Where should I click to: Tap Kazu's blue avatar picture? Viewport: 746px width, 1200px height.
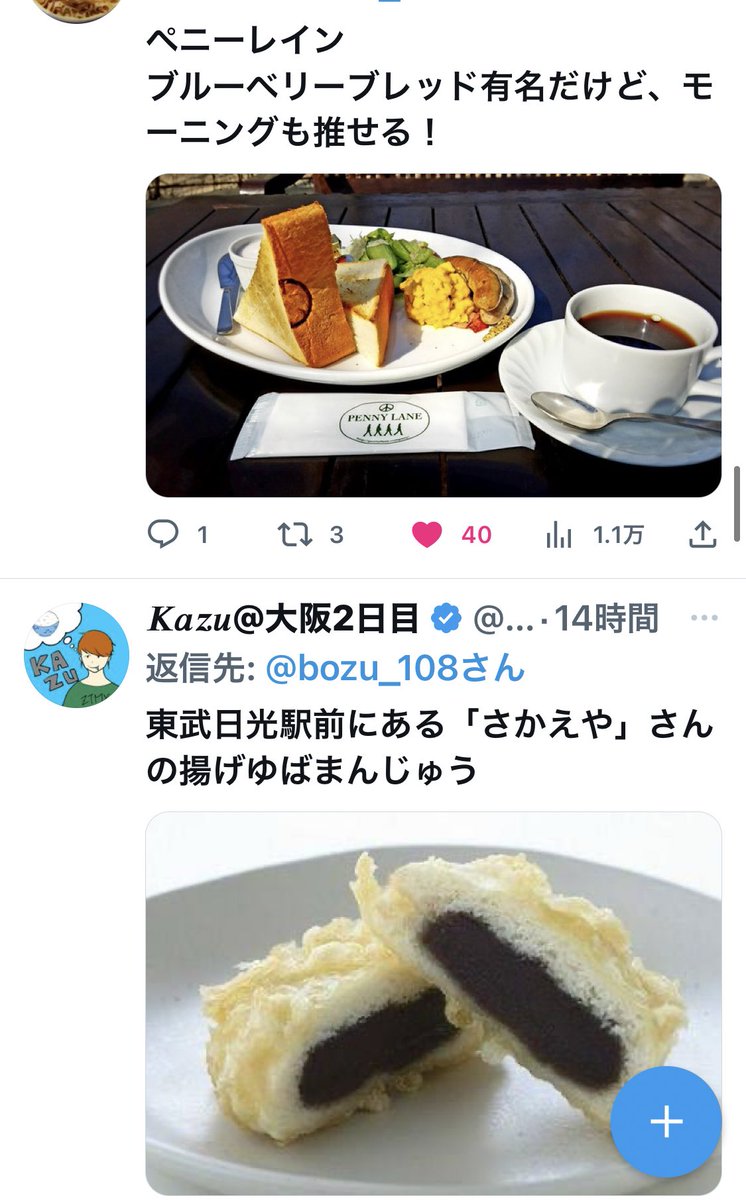(x=77, y=655)
